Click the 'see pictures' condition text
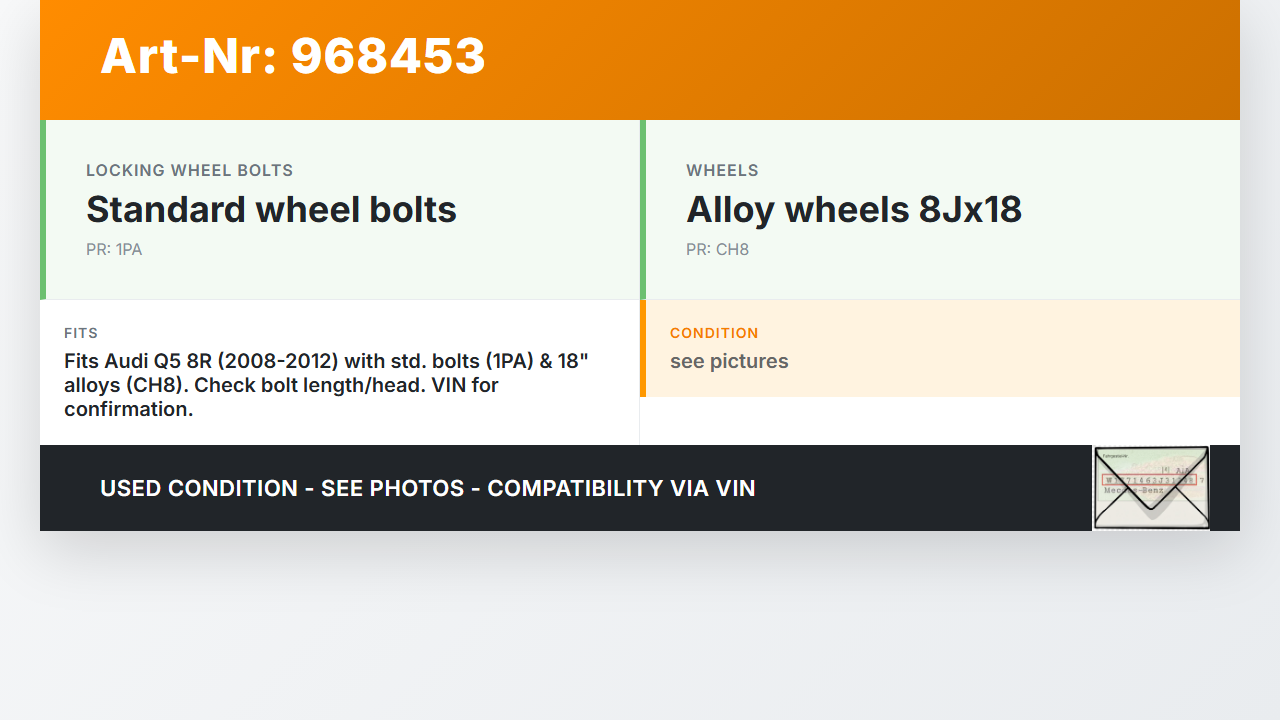 (x=729, y=361)
